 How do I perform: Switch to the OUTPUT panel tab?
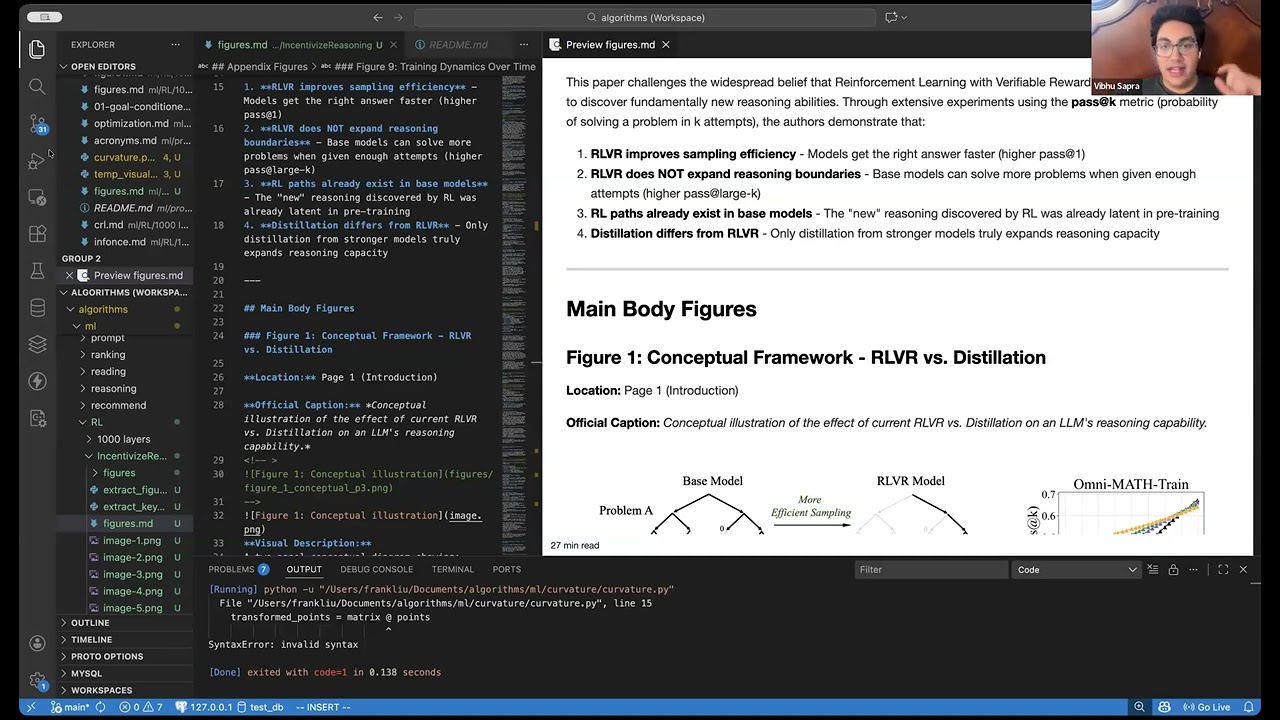click(304, 569)
